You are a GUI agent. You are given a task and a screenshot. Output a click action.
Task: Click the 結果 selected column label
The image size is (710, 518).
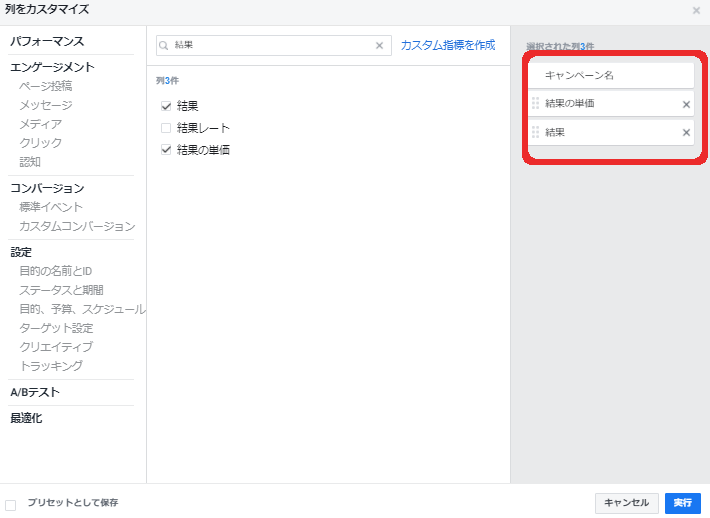point(555,132)
